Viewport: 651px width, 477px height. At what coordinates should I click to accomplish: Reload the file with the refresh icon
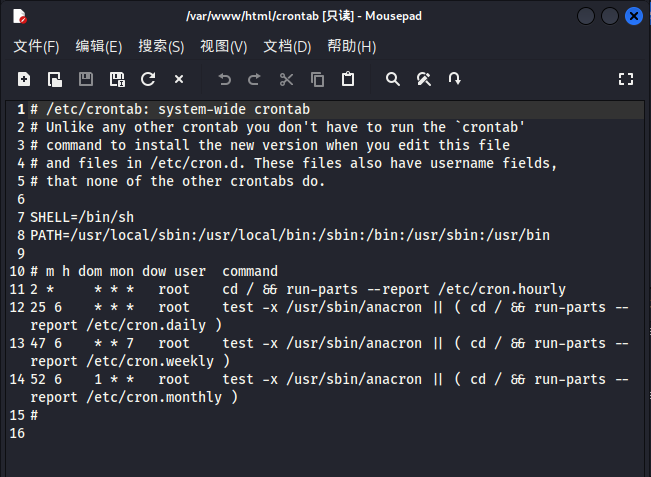(x=148, y=79)
